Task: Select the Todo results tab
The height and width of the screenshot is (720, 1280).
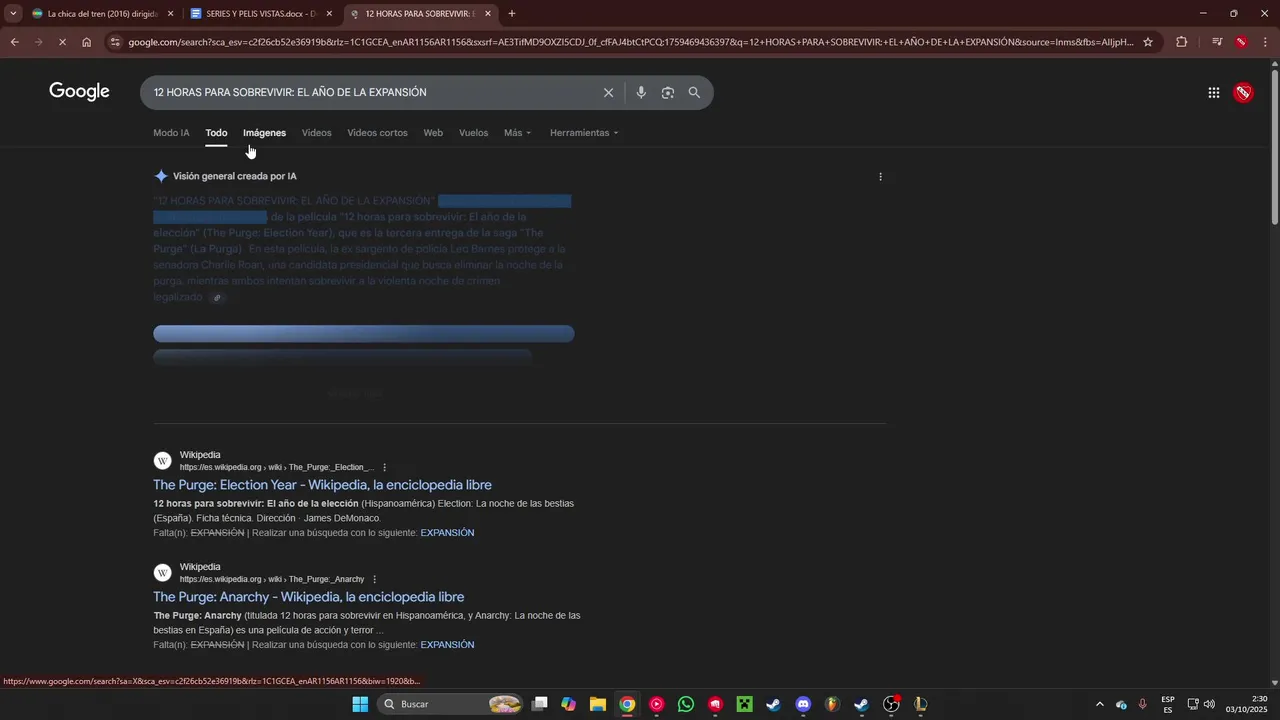Action: (216, 133)
